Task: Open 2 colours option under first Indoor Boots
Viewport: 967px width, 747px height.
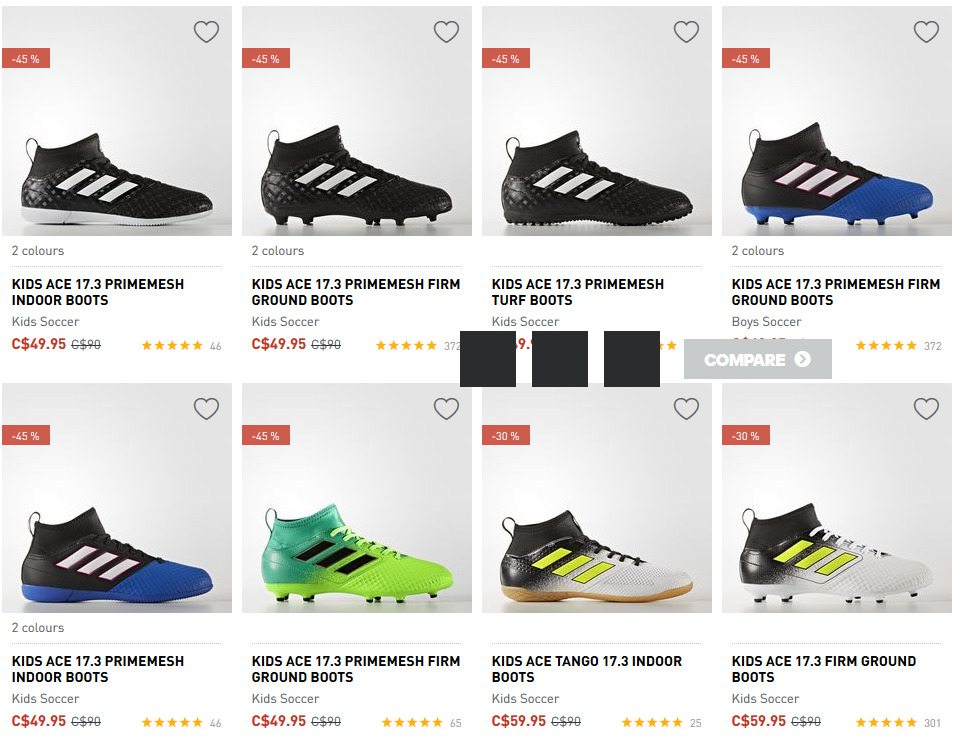Action: 38,250
